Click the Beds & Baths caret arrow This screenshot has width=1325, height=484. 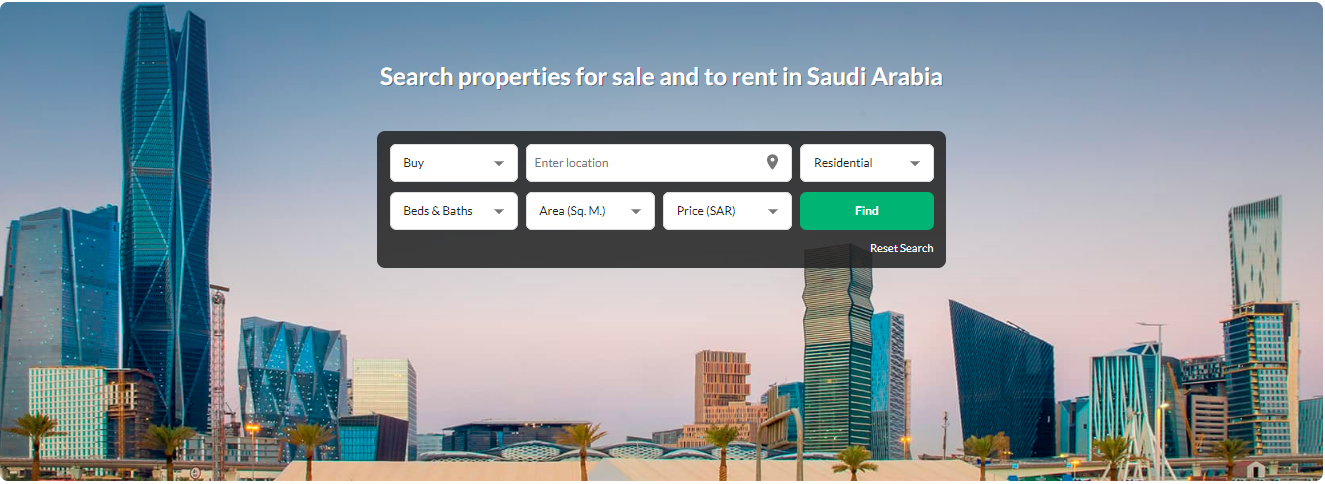[499, 211]
